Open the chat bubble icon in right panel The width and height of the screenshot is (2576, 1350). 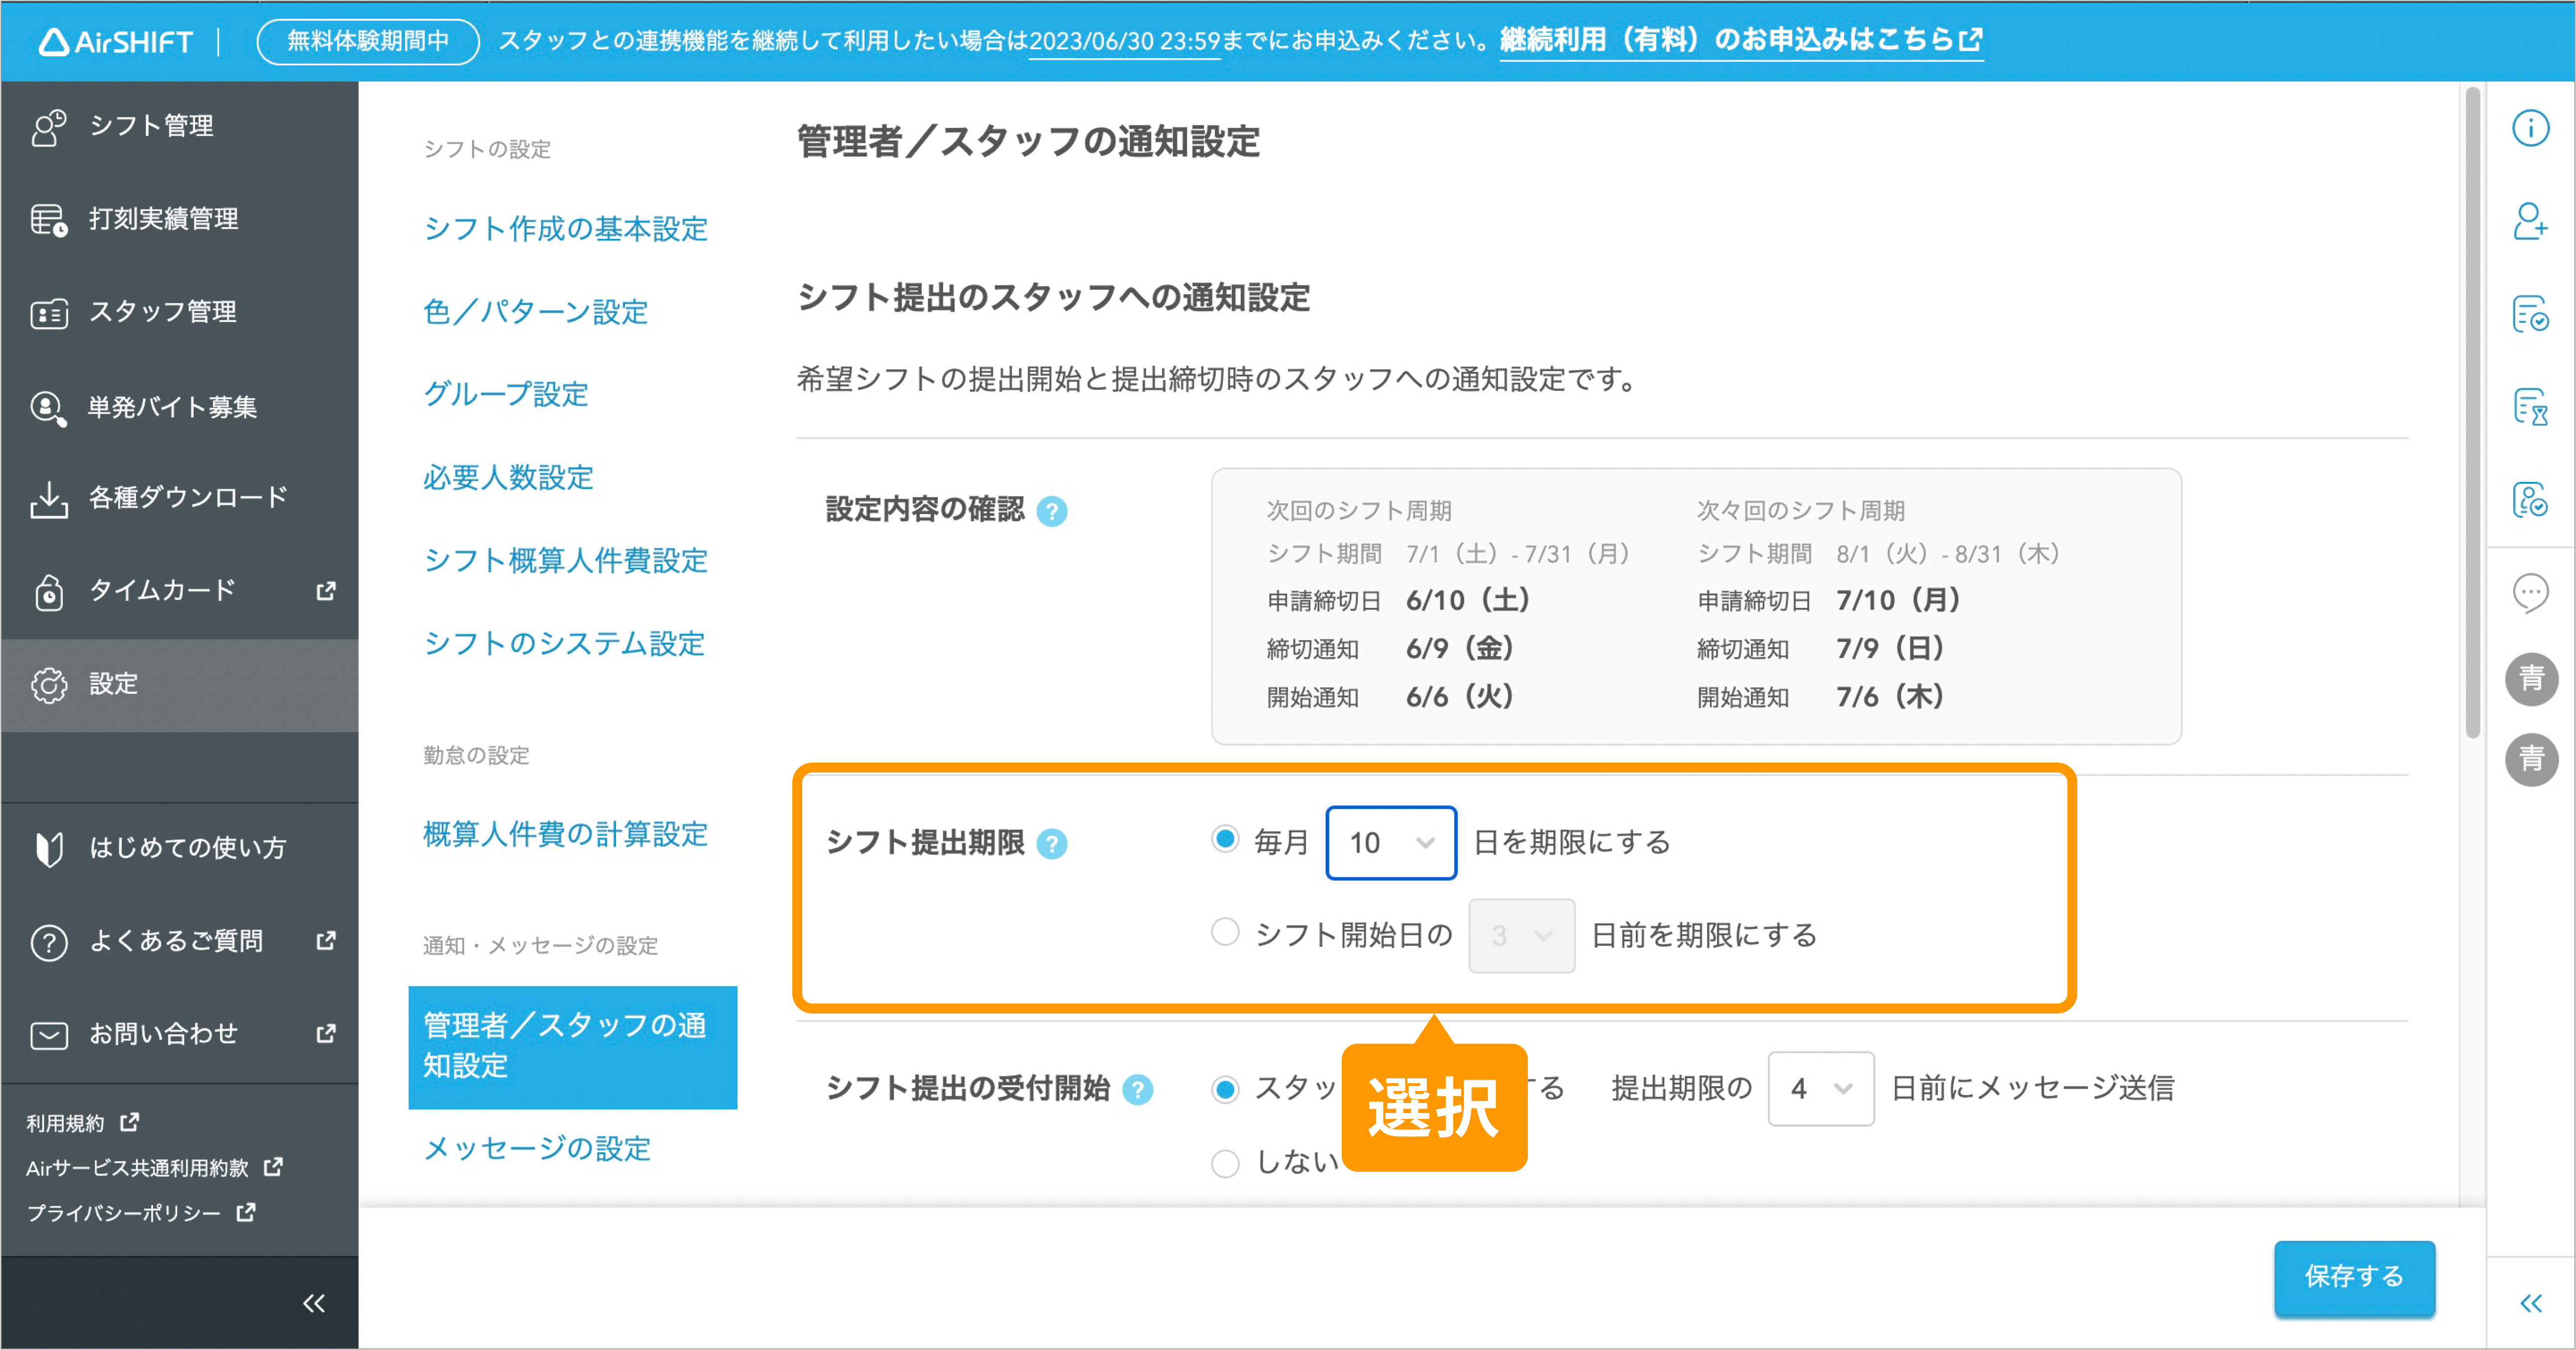tap(2531, 593)
